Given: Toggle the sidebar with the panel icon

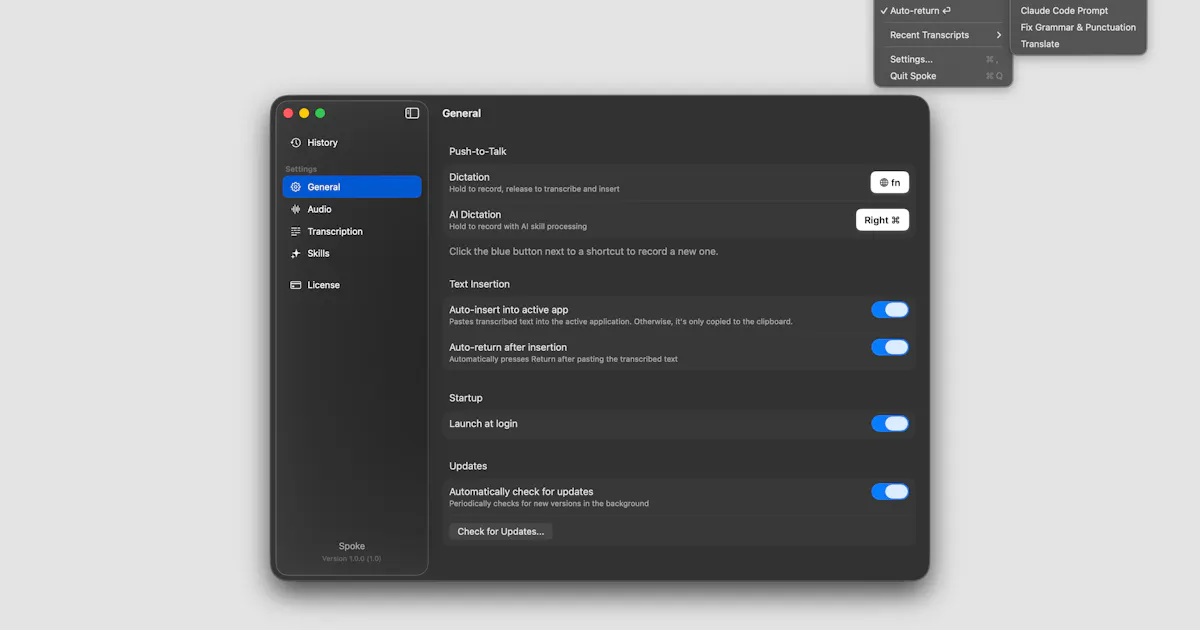Looking at the screenshot, I should [x=412, y=113].
